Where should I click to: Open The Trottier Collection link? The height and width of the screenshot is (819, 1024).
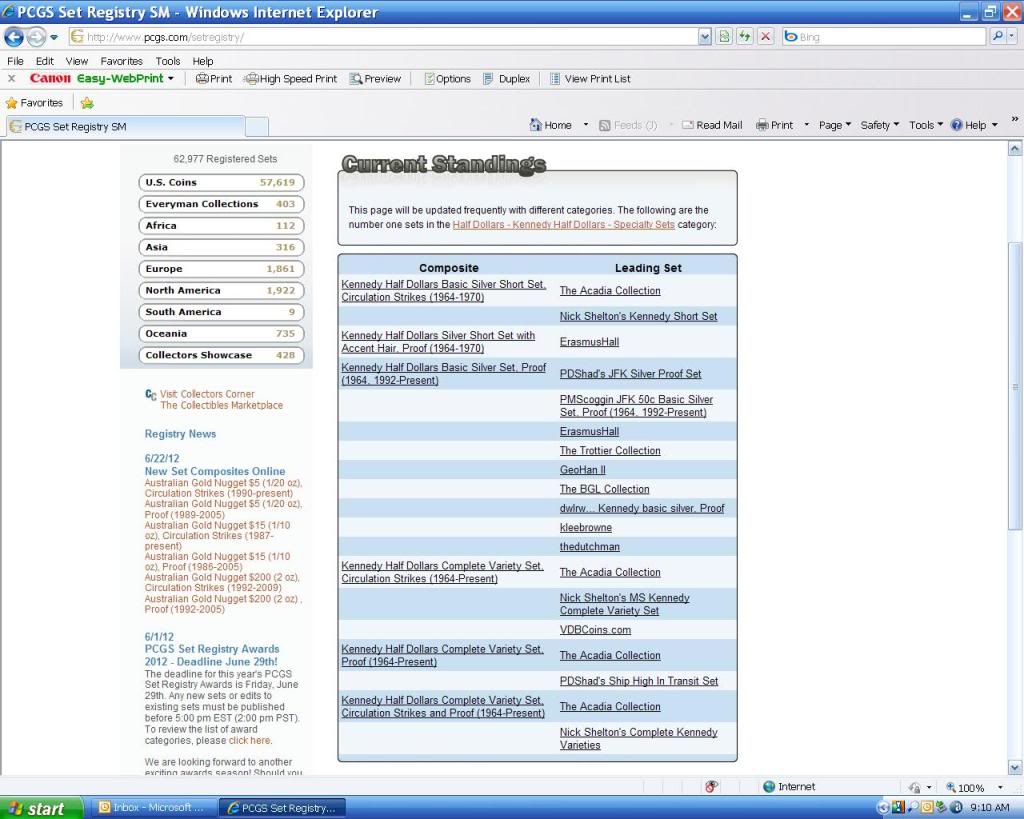[610, 451]
